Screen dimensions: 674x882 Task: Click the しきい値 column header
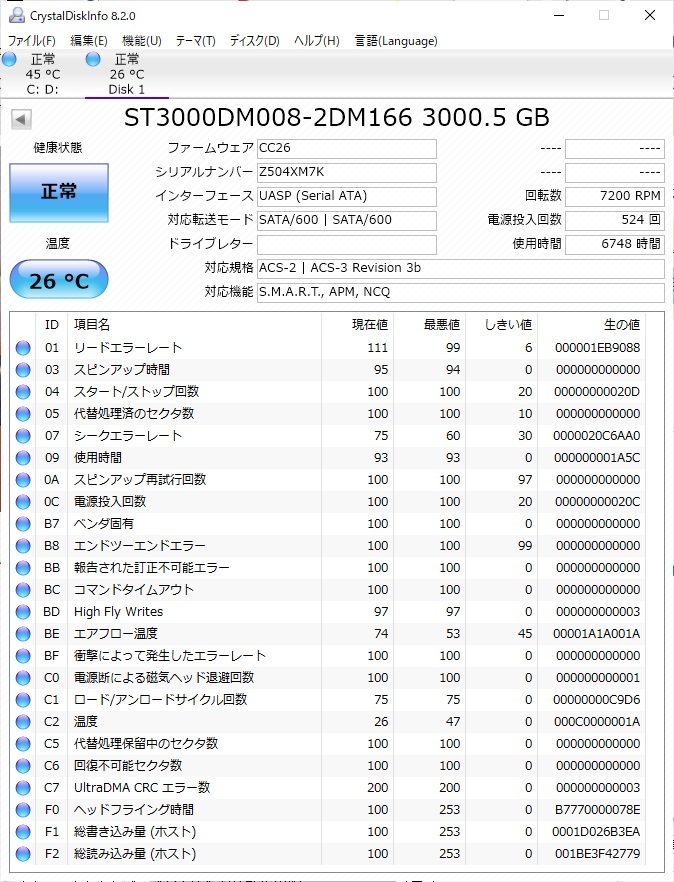[x=501, y=325]
